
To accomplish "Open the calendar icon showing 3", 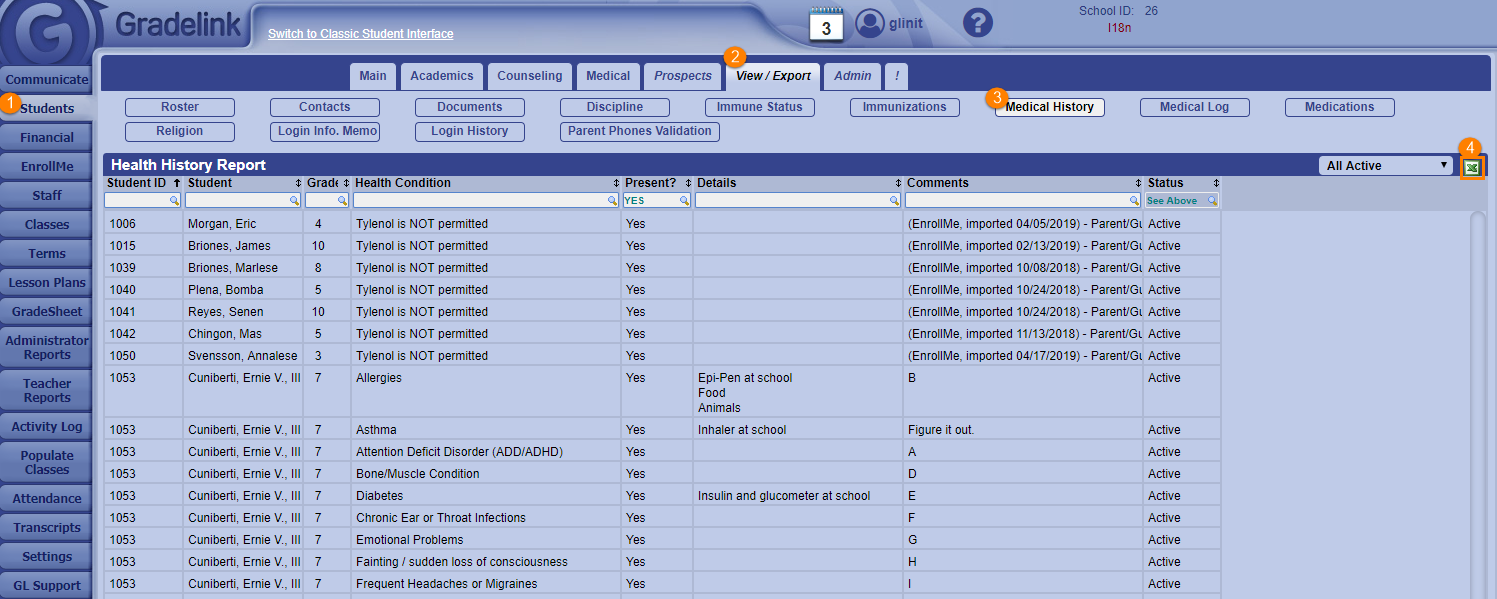I will click(826, 25).
